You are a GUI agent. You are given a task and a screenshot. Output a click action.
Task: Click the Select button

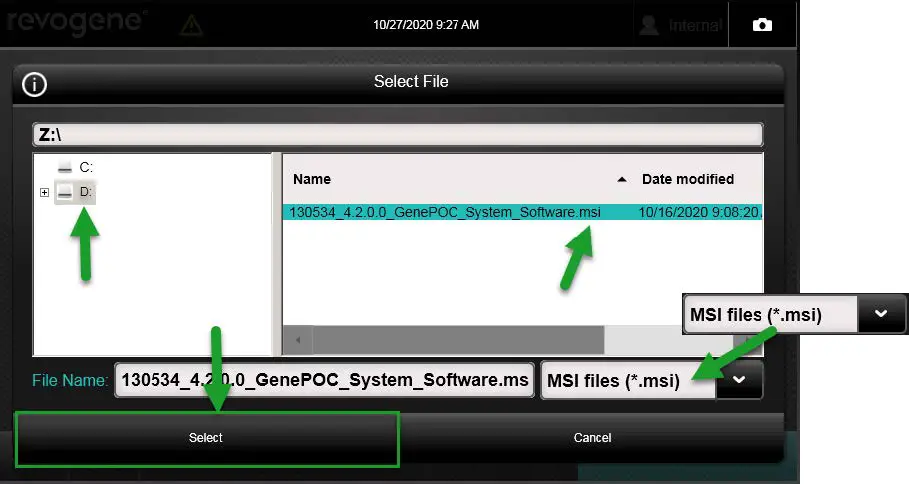coord(207,439)
